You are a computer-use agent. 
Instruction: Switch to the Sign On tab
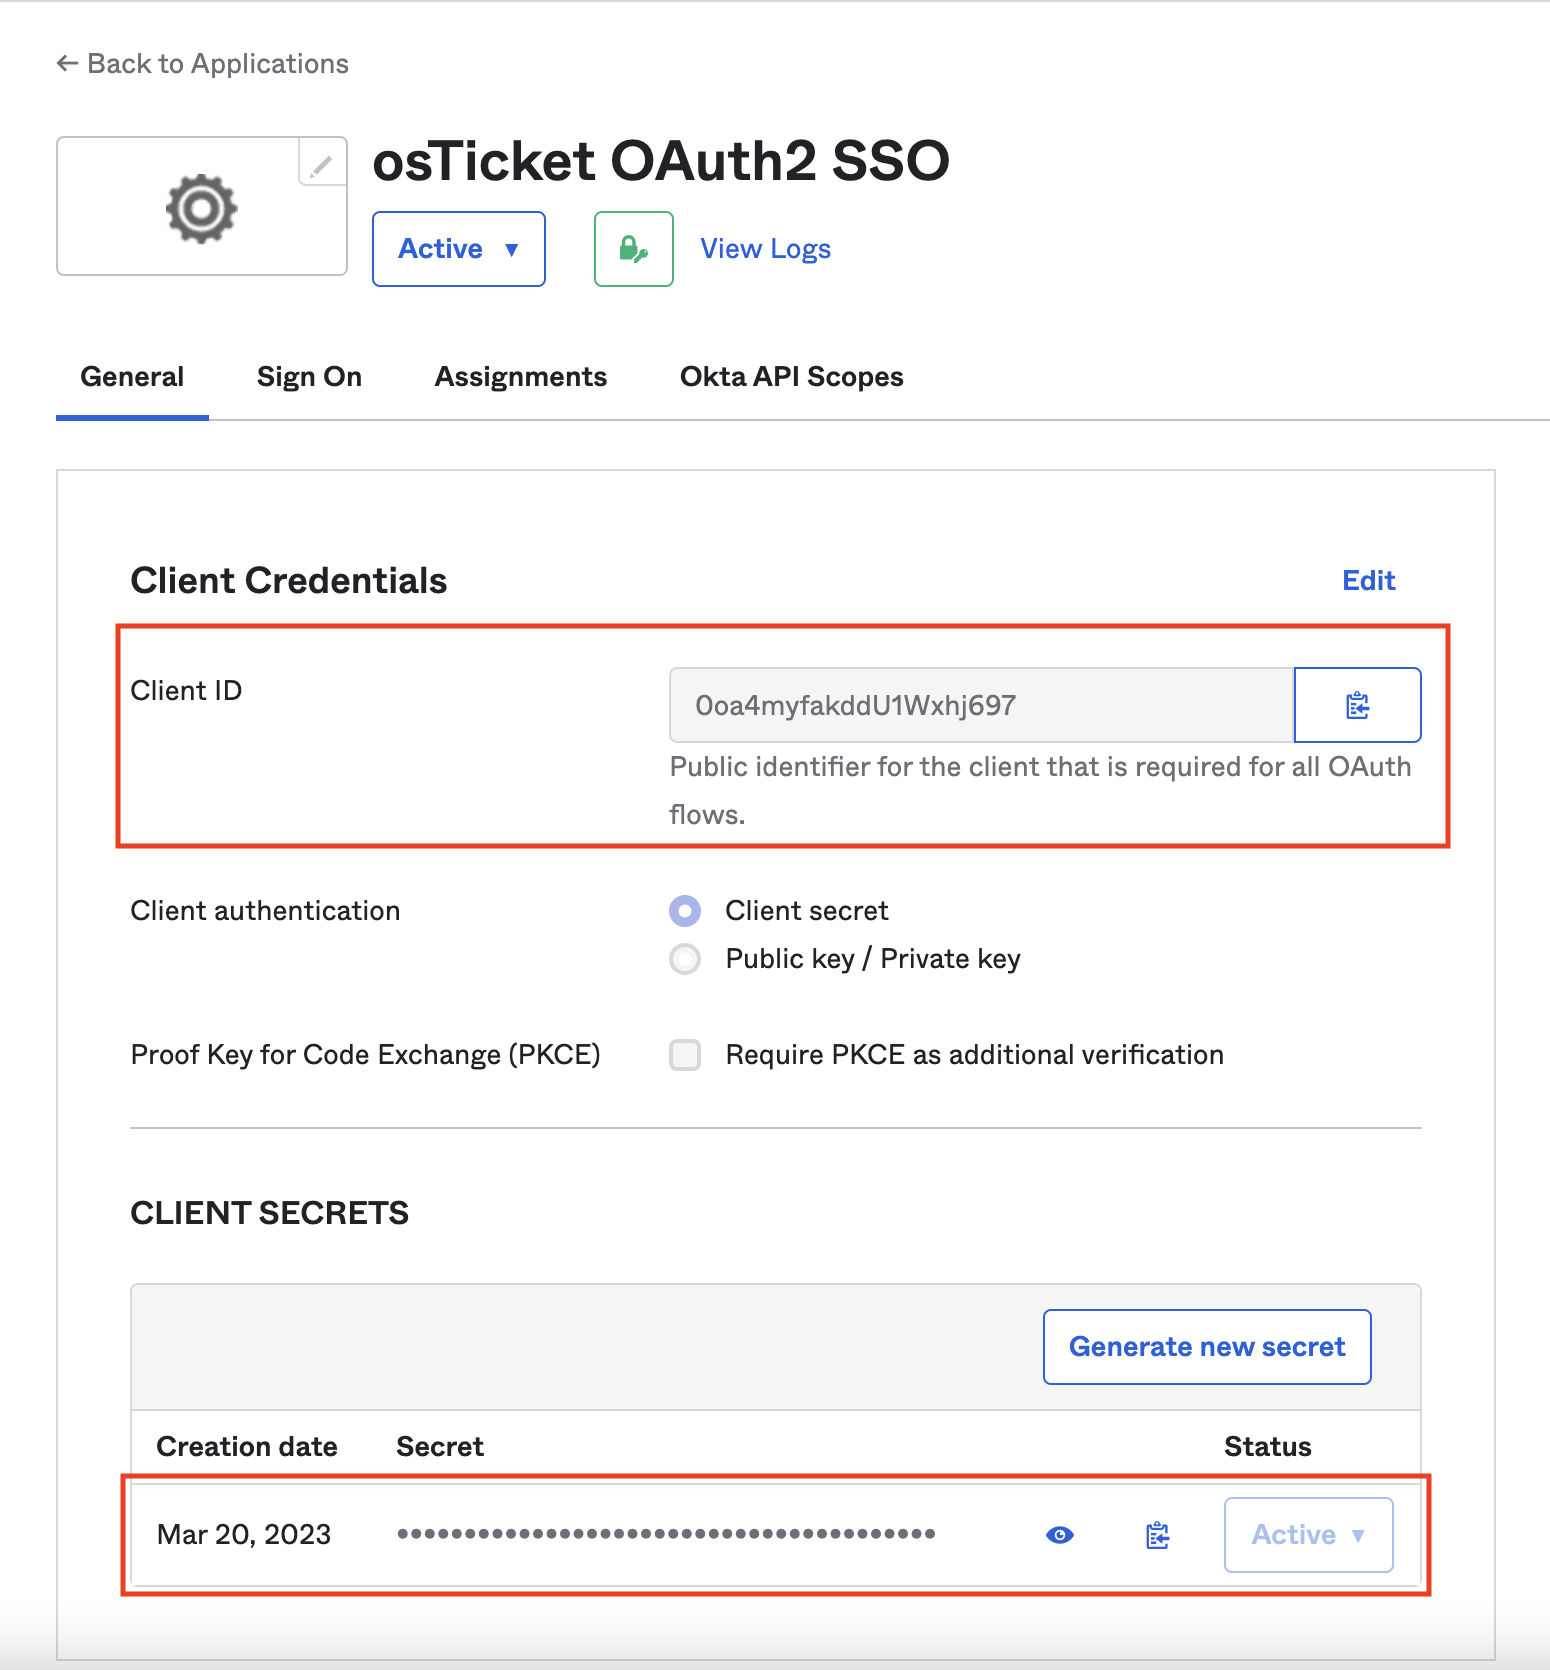click(309, 376)
